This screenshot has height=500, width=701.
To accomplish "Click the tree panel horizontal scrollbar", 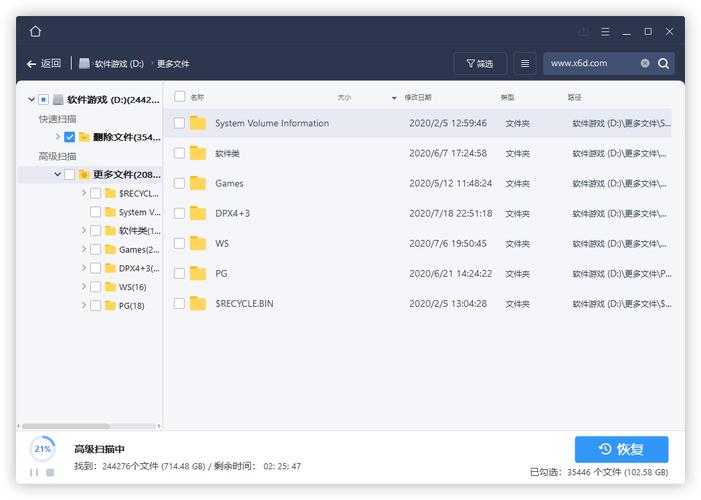I will (66, 426).
